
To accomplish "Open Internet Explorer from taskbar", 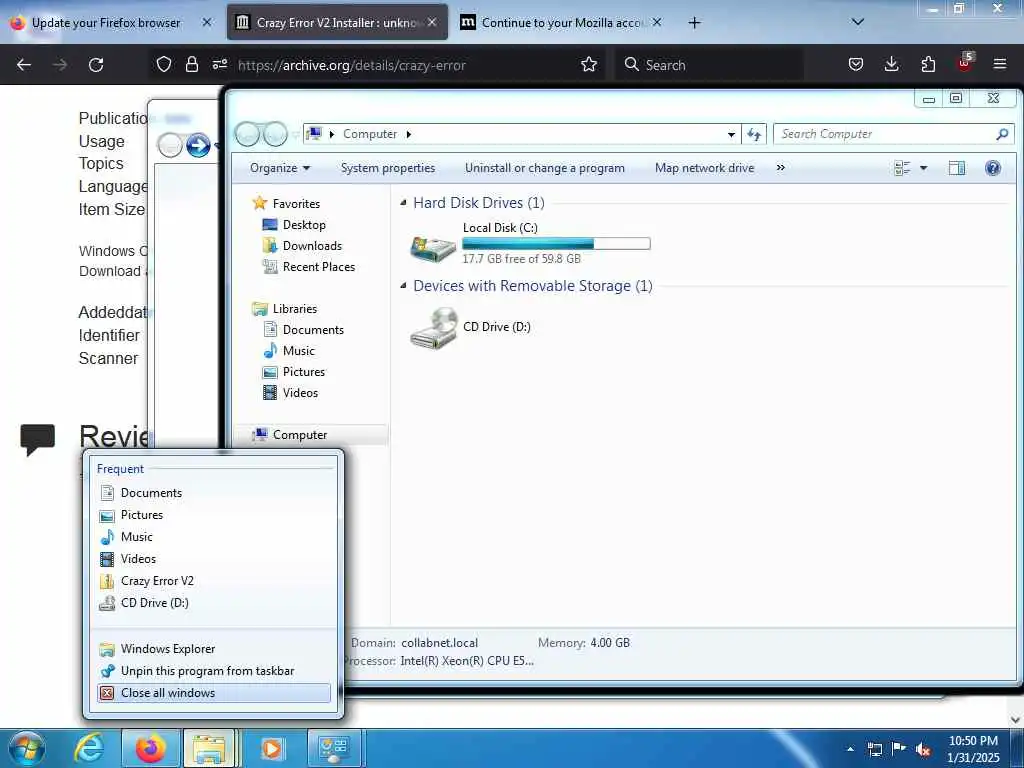I will pyautogui.click(x=89, y=748).
